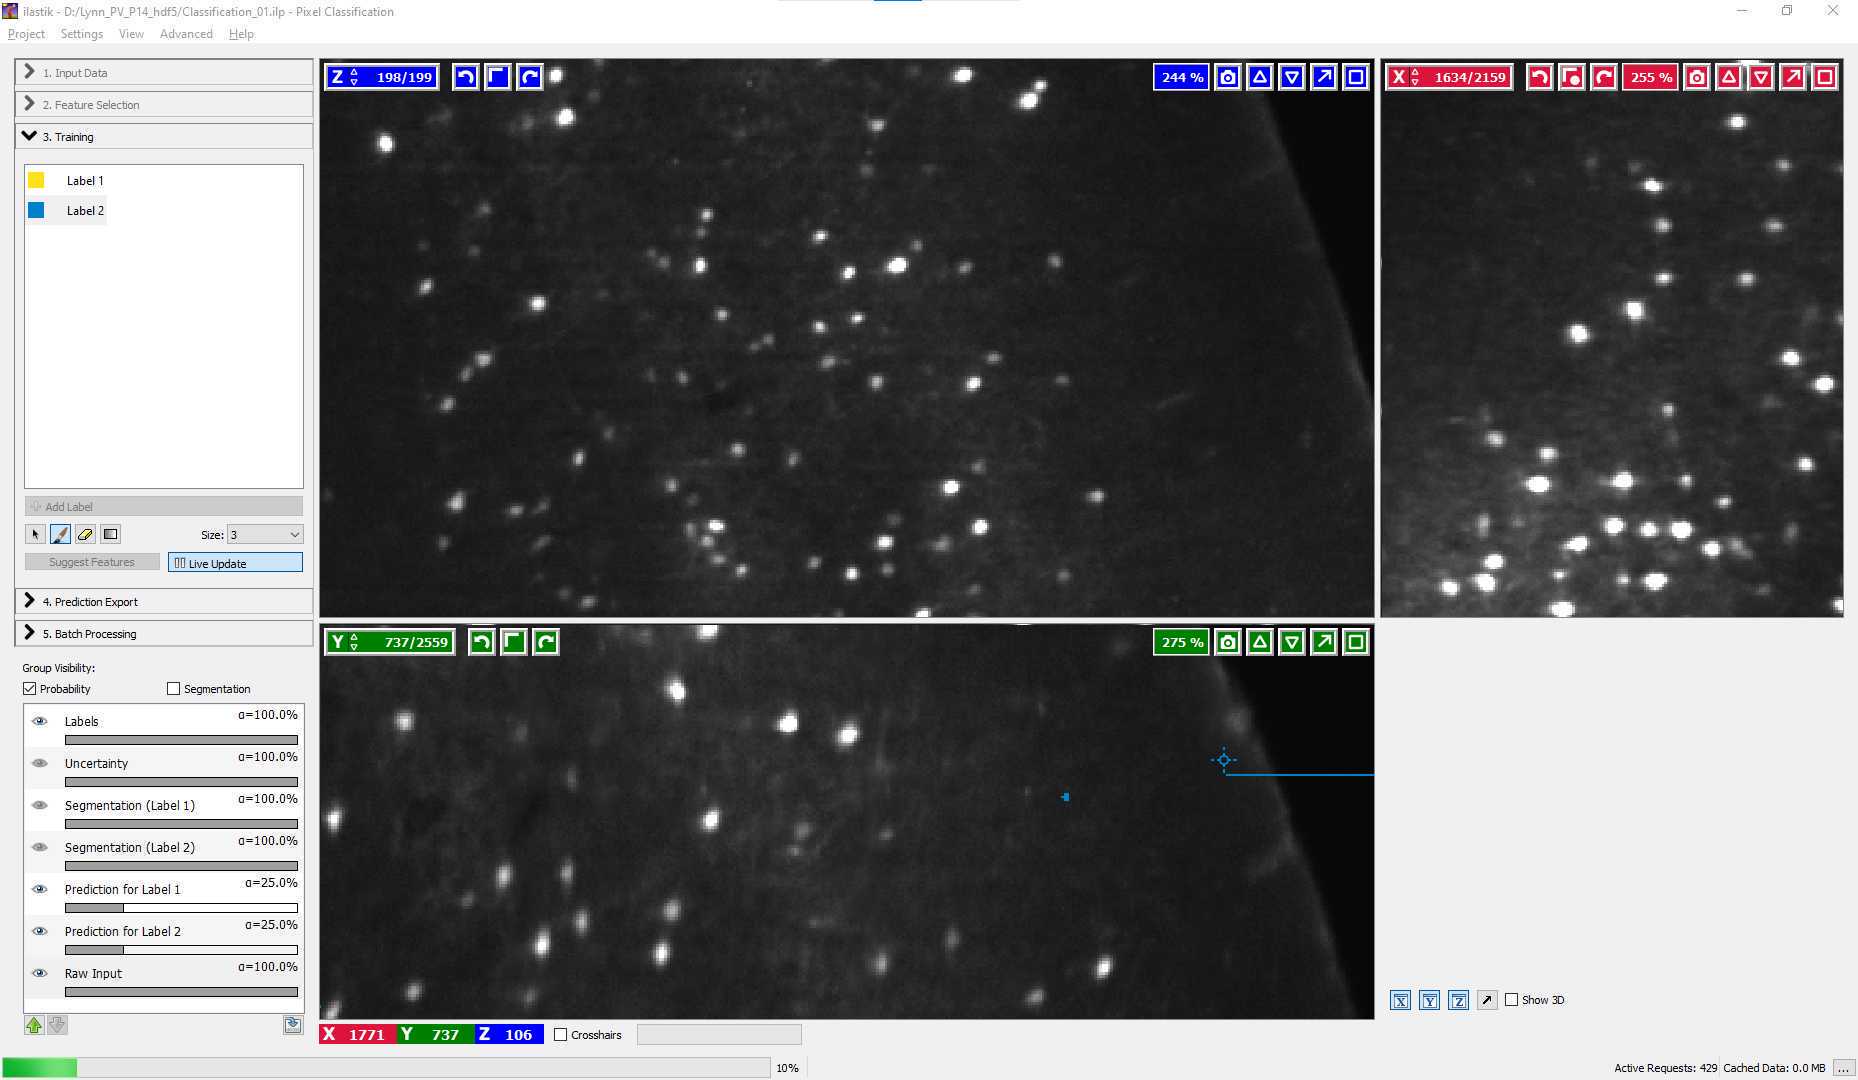Open the brush Size dropdown
The image size is (1858, 1080).
pyautogui.click(x=265, y=535)
